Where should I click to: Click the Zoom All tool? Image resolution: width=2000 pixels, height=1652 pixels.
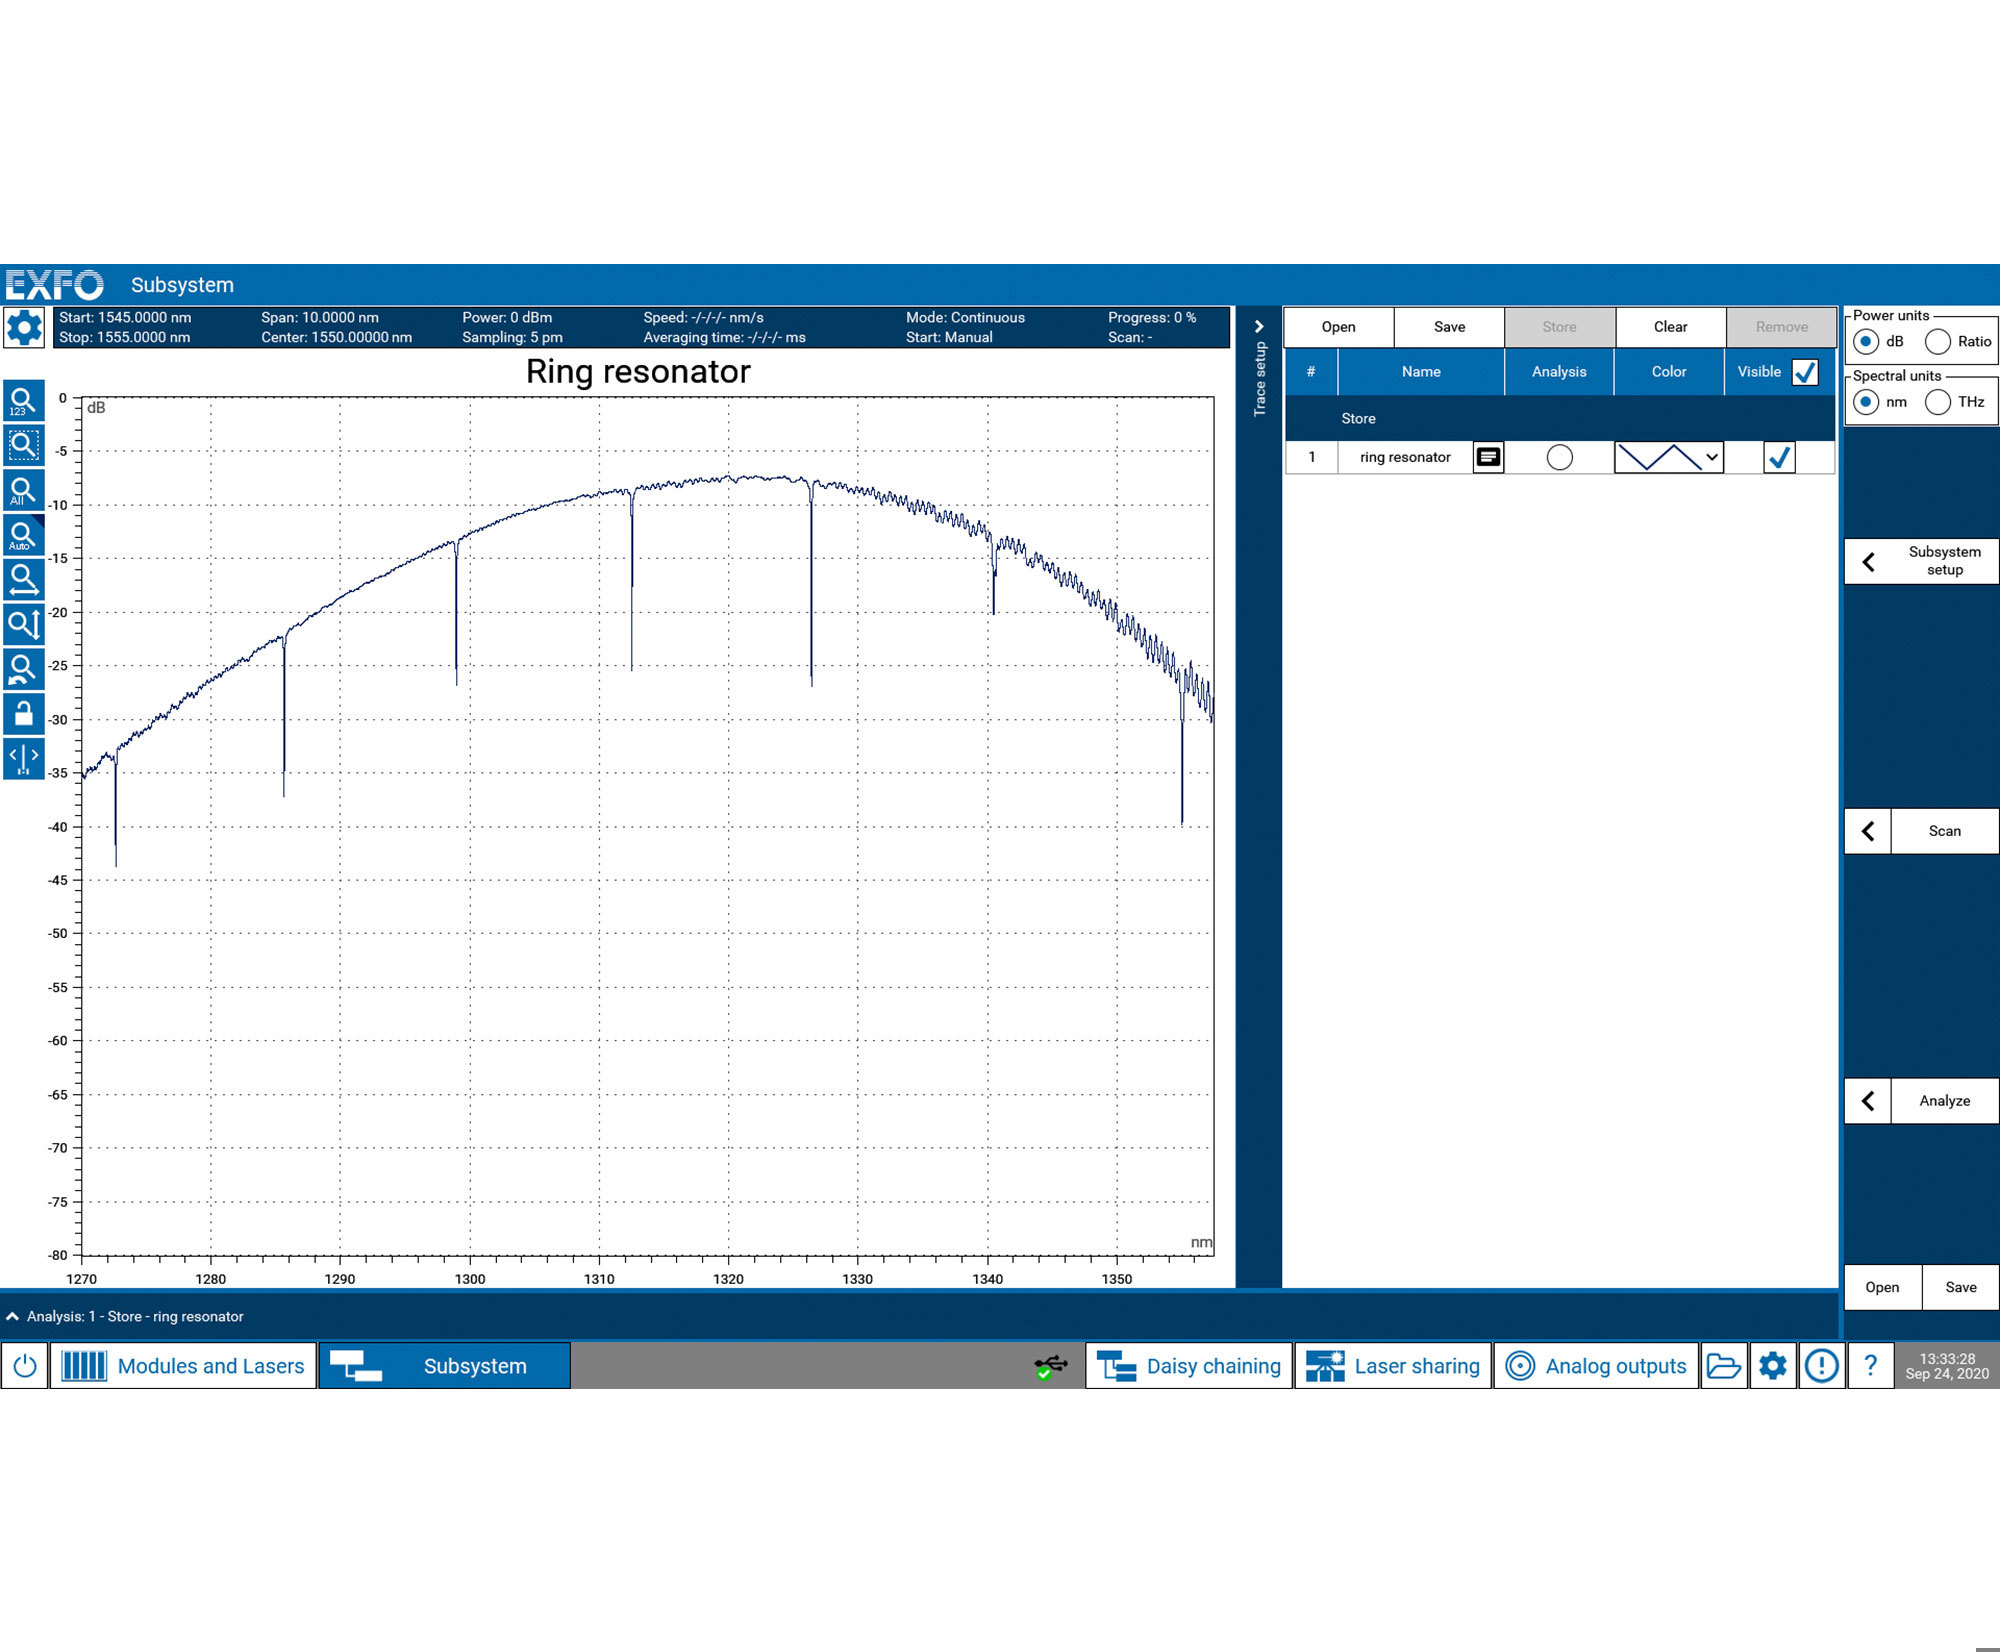click(24, 490)
